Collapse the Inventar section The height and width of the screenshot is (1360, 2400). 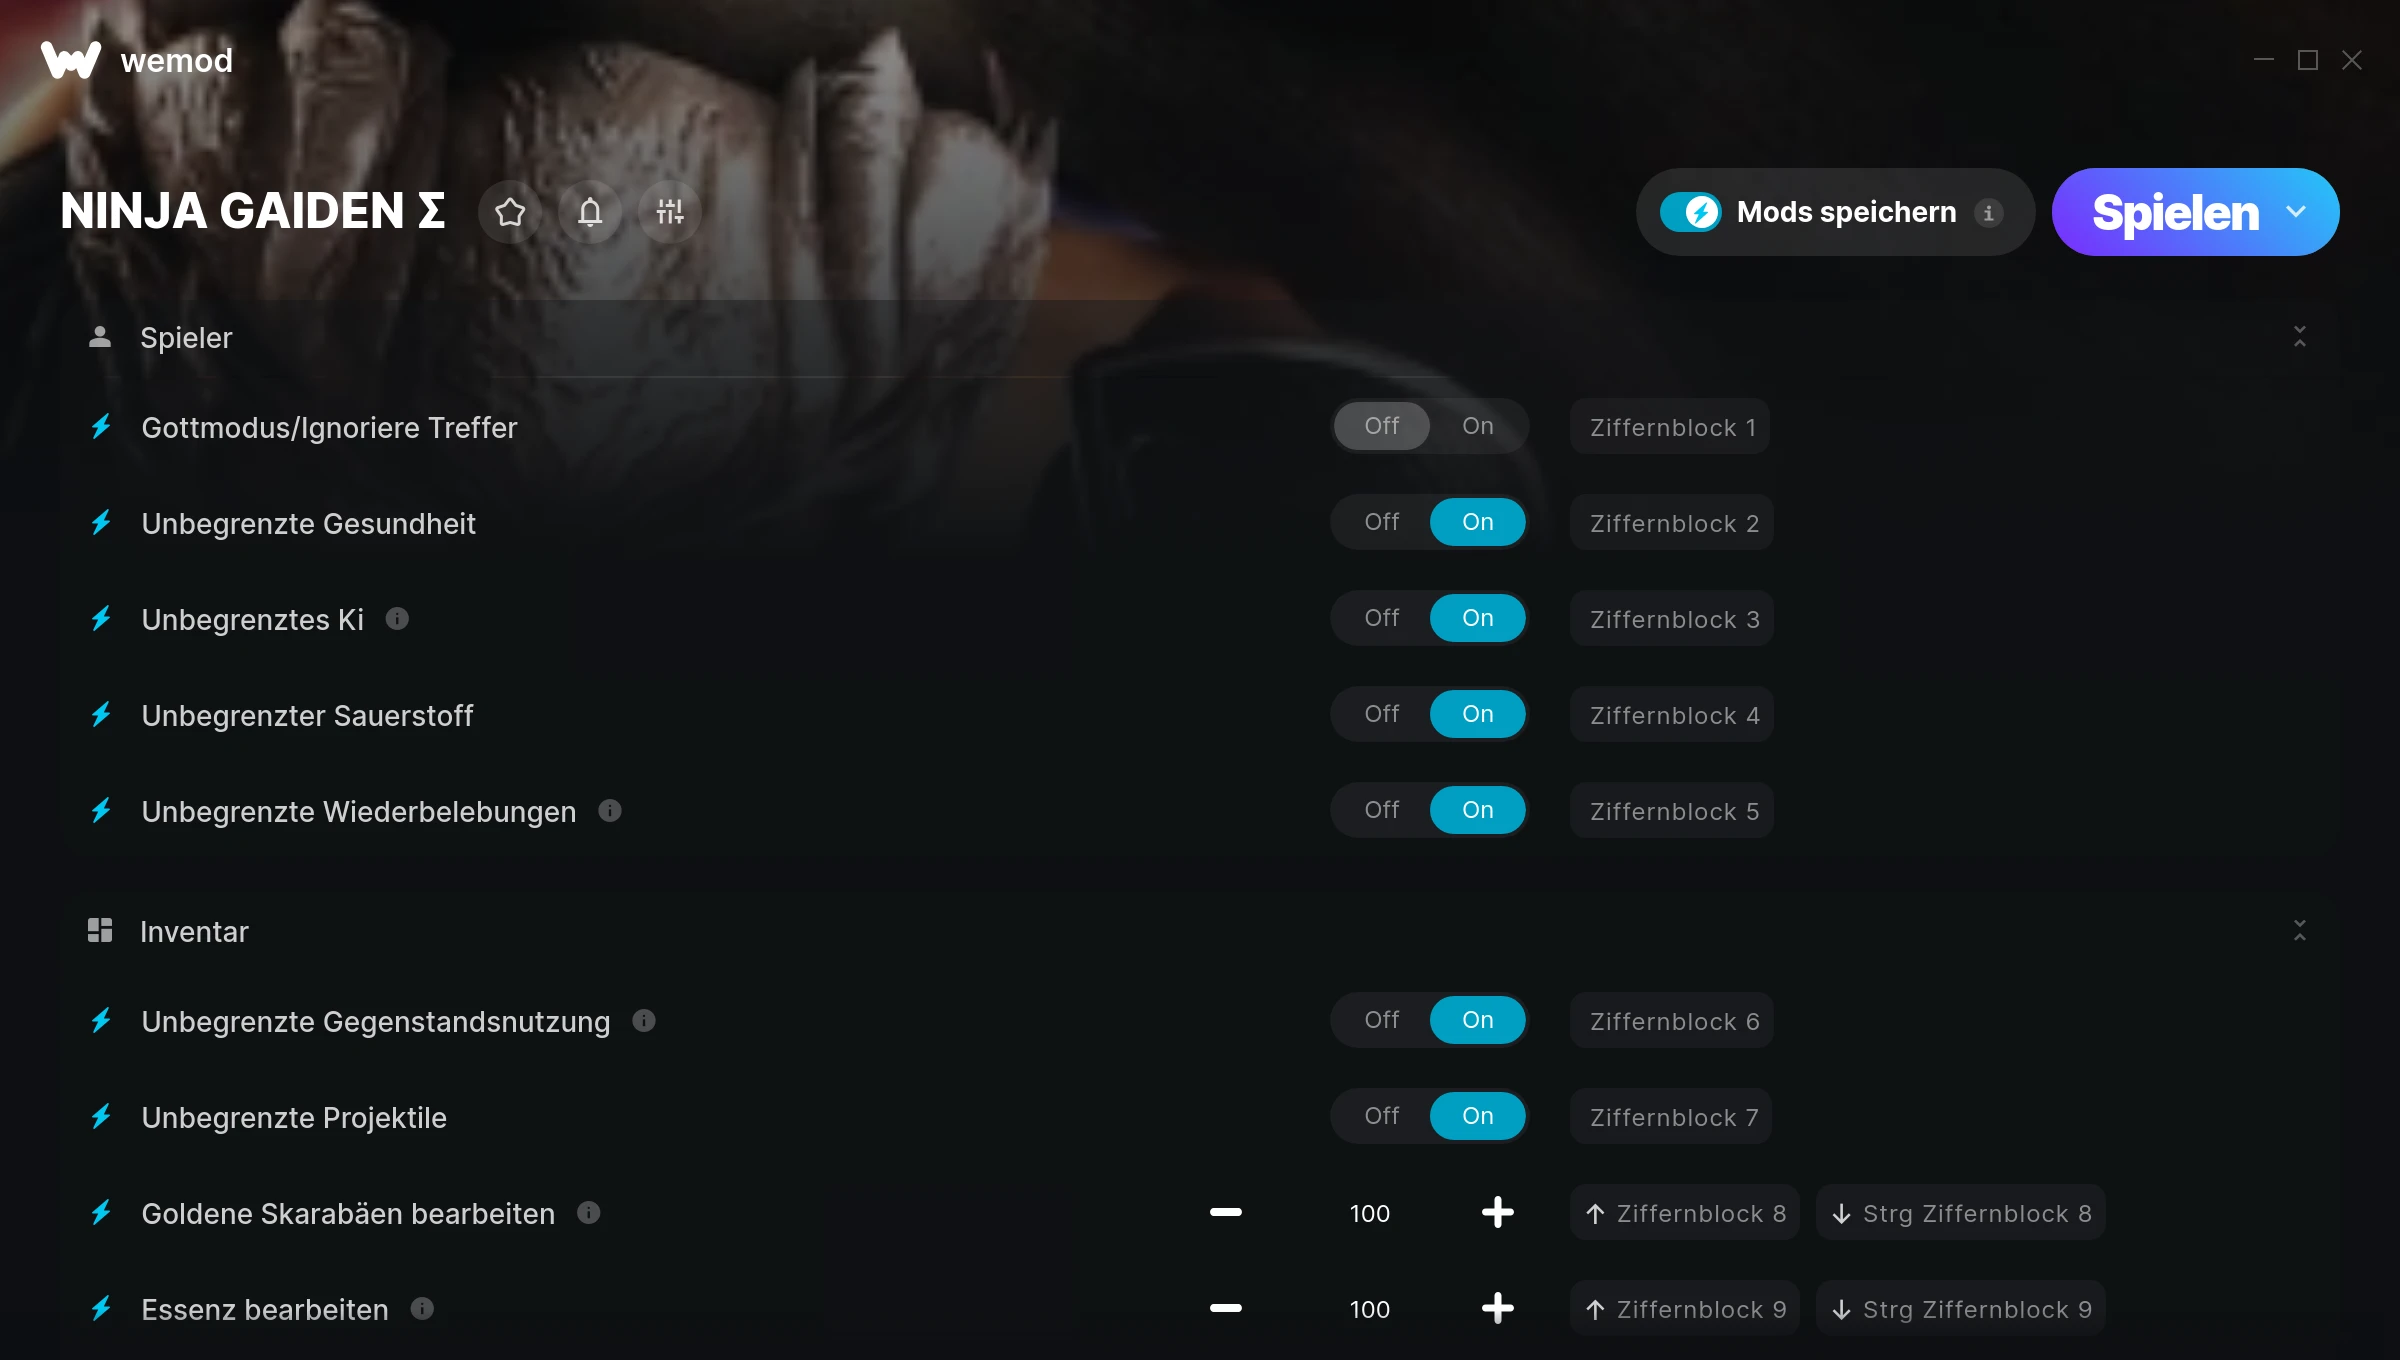tap(2300, 931)
